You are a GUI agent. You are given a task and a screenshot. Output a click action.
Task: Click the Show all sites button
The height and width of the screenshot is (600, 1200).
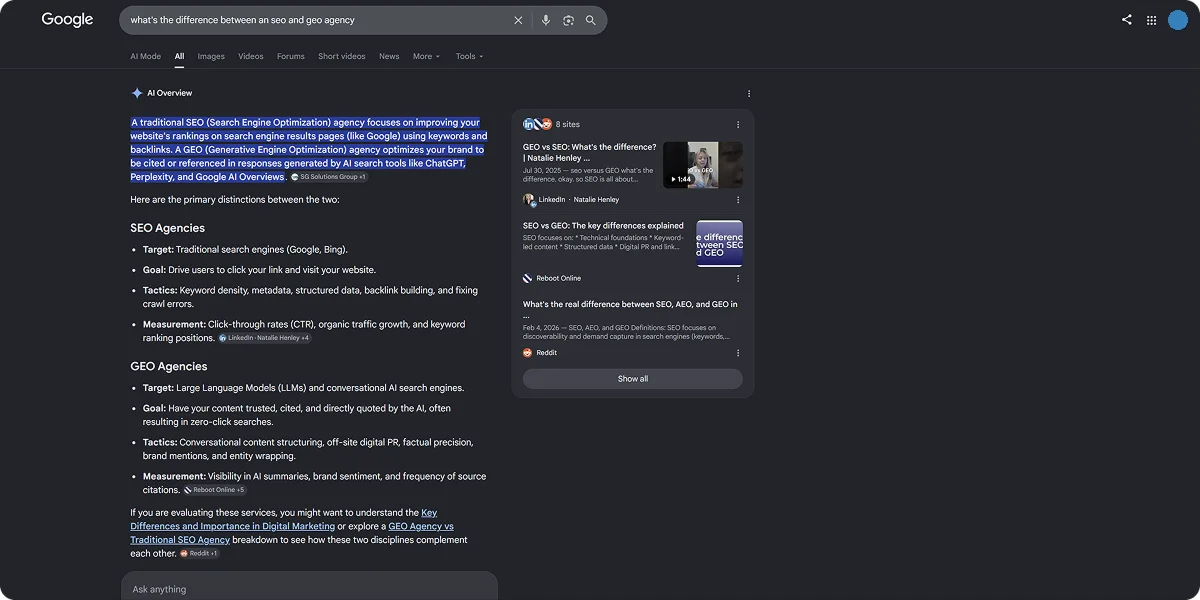(632, 379)
